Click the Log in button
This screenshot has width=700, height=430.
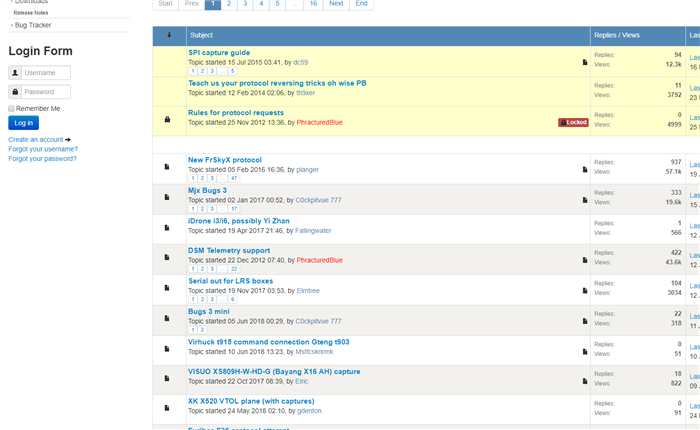[x=24, y=123]
